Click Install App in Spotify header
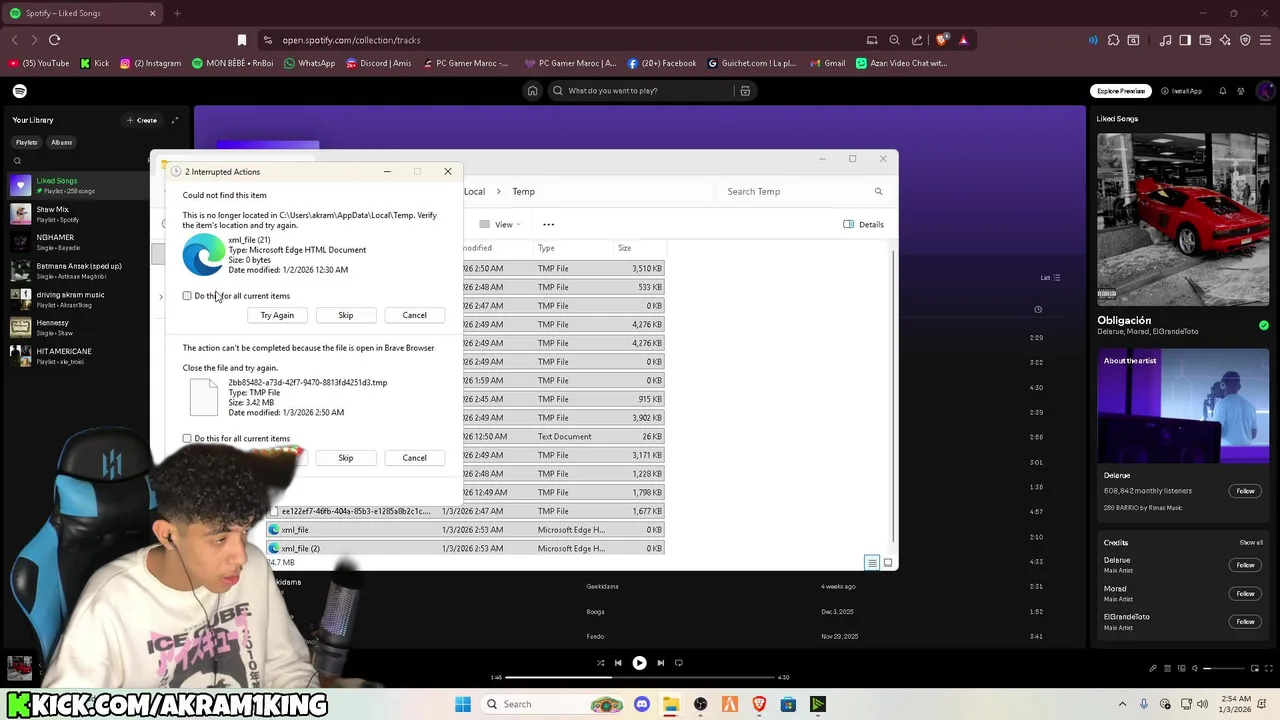 [x=1182, y=91]
